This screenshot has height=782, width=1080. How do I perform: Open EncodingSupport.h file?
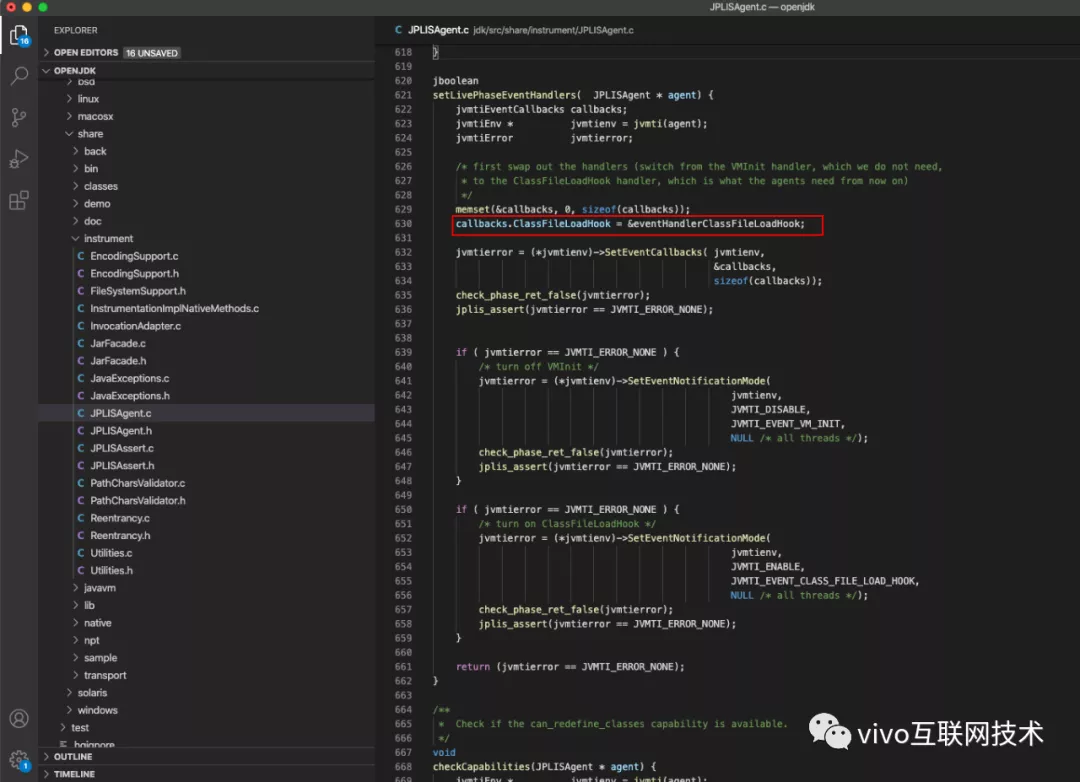134,274
